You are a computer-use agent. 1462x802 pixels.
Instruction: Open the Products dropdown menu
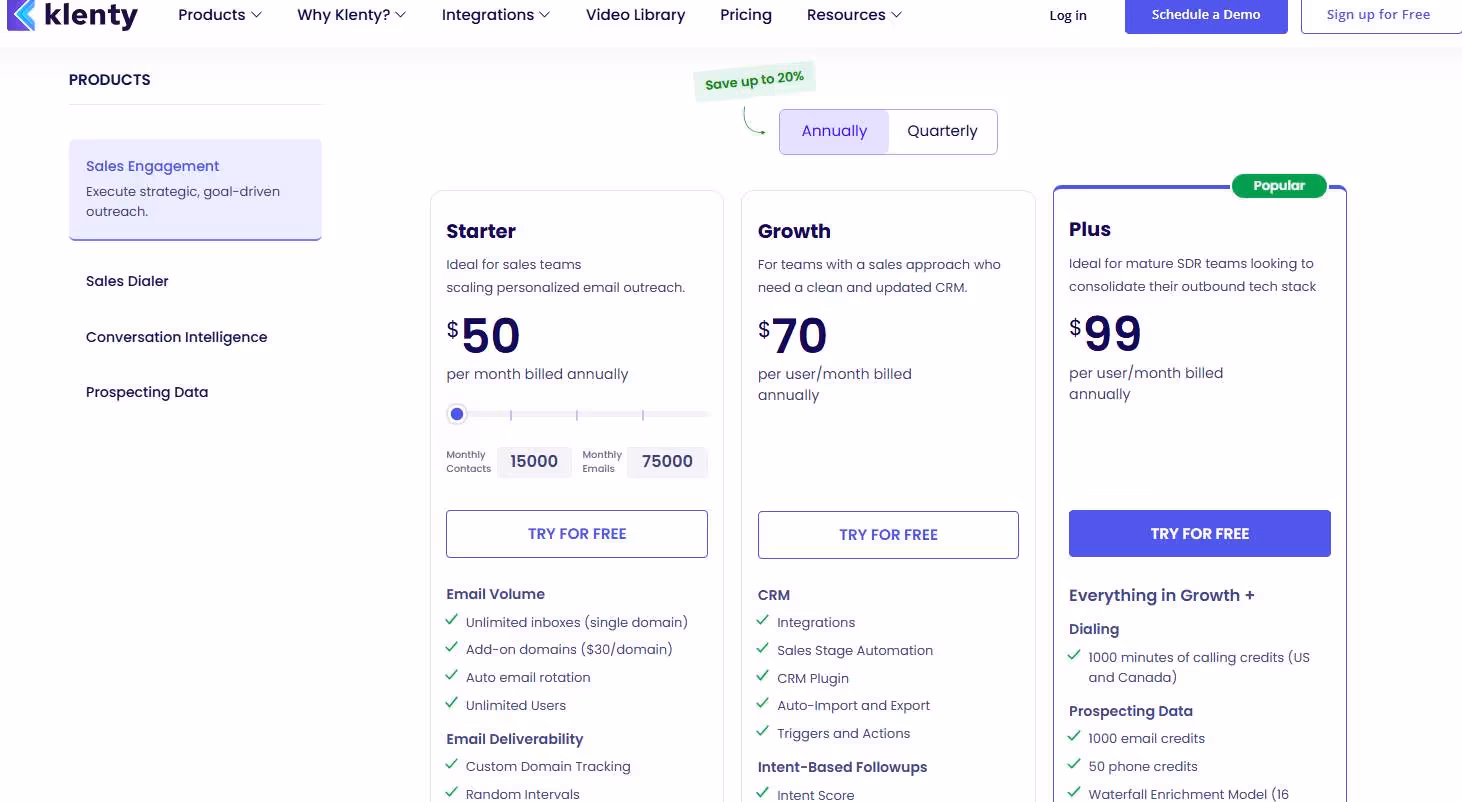(220, 15)
